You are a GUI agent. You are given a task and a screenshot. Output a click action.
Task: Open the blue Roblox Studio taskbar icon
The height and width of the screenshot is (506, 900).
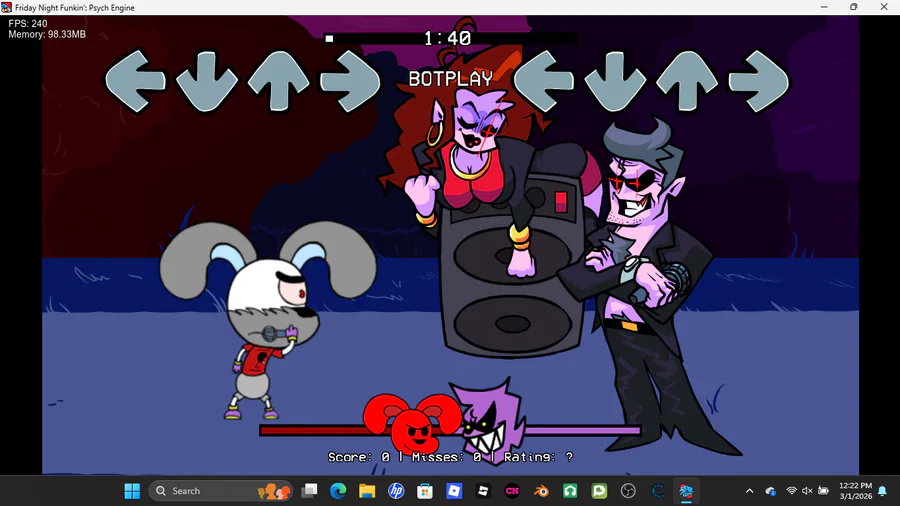coord(454,491)
